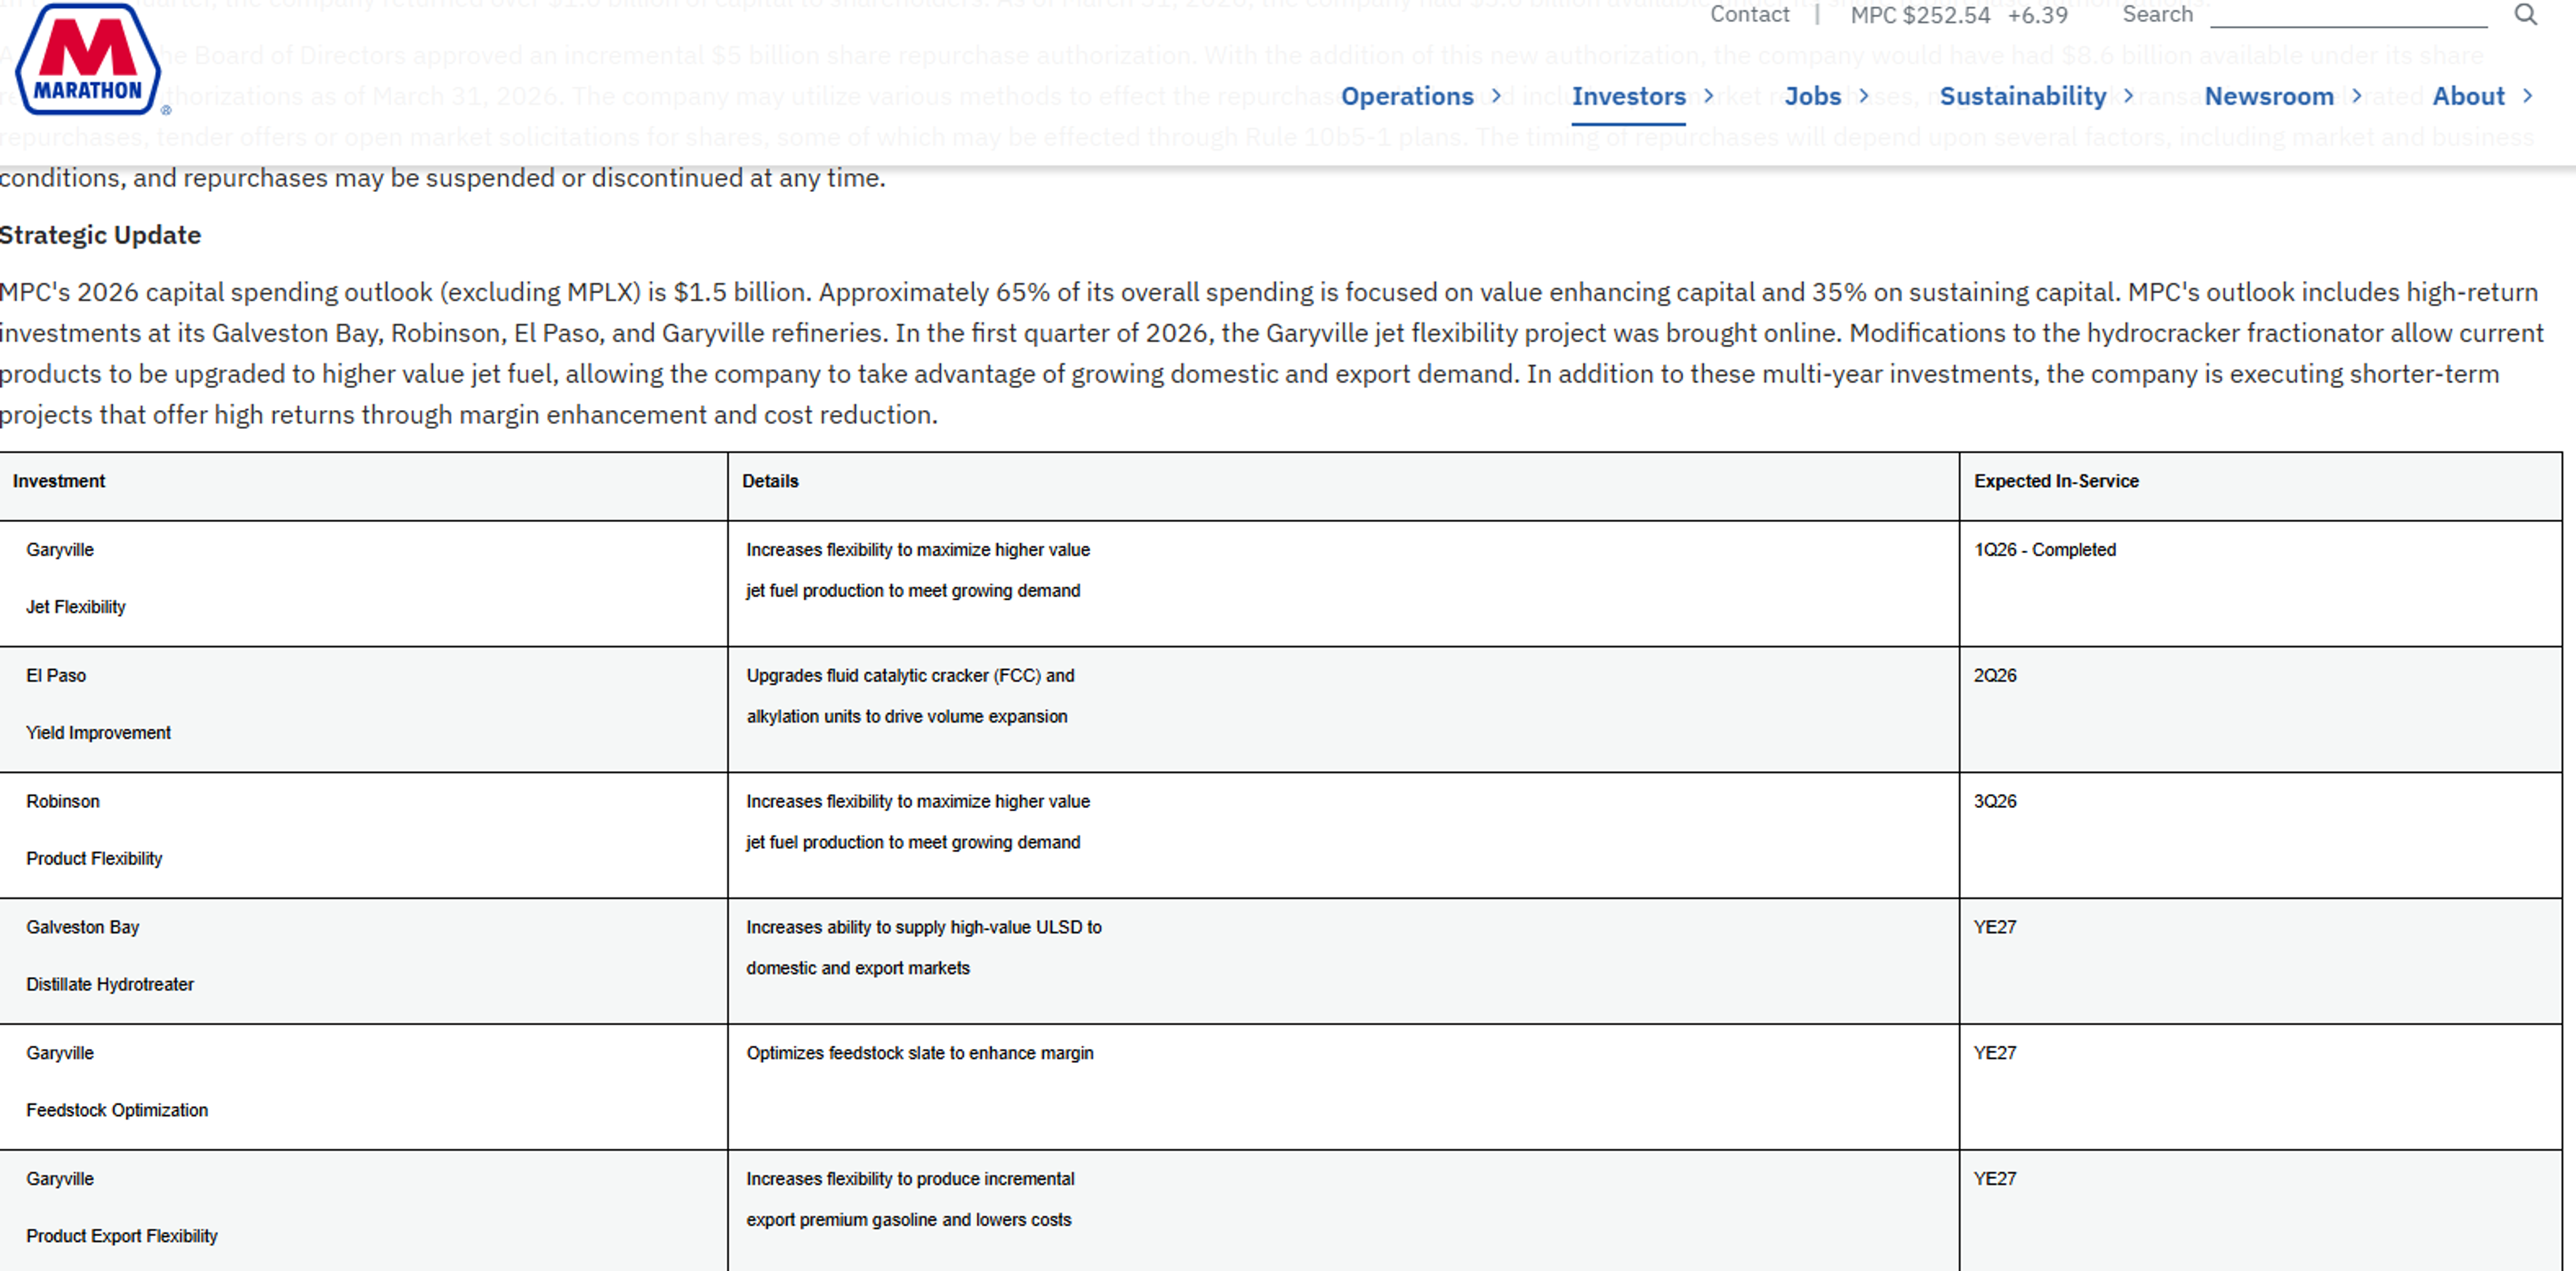The height and width of the screenshot is (1271, 2576).
Task: Click YE27 in the Product Export Flexibility row
Action: coord(1995,1180)
